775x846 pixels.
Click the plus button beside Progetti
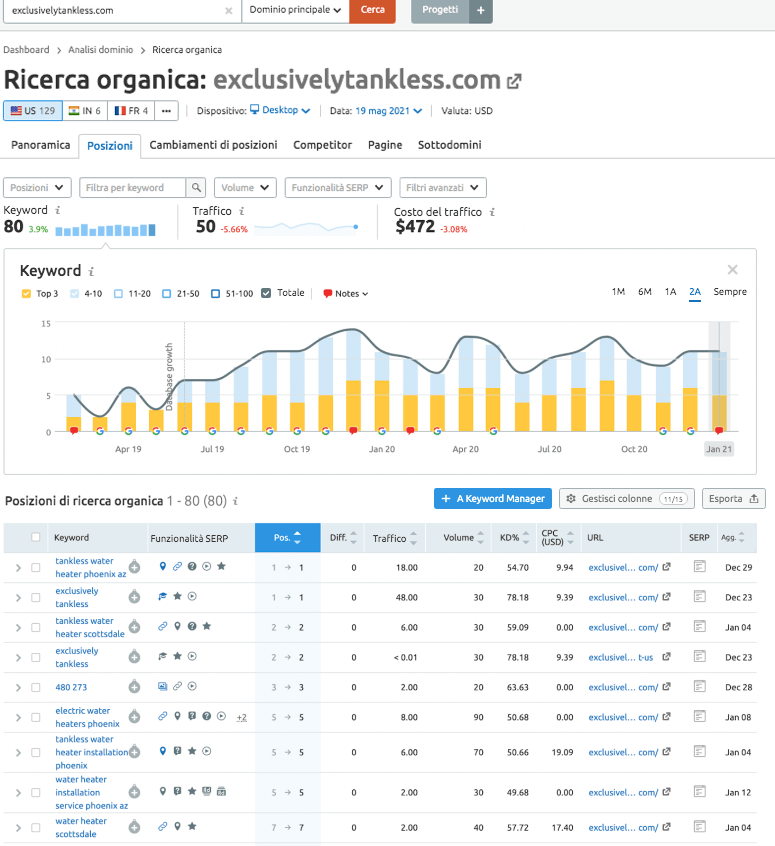481,10
